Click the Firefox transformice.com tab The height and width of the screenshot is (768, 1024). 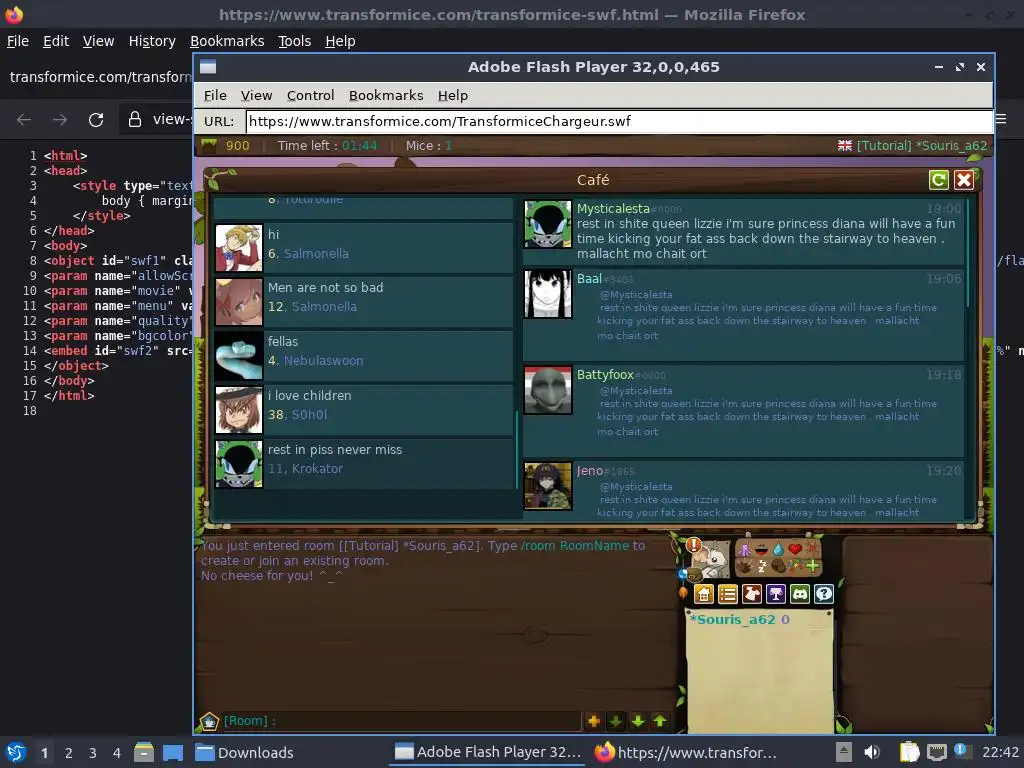98,77
